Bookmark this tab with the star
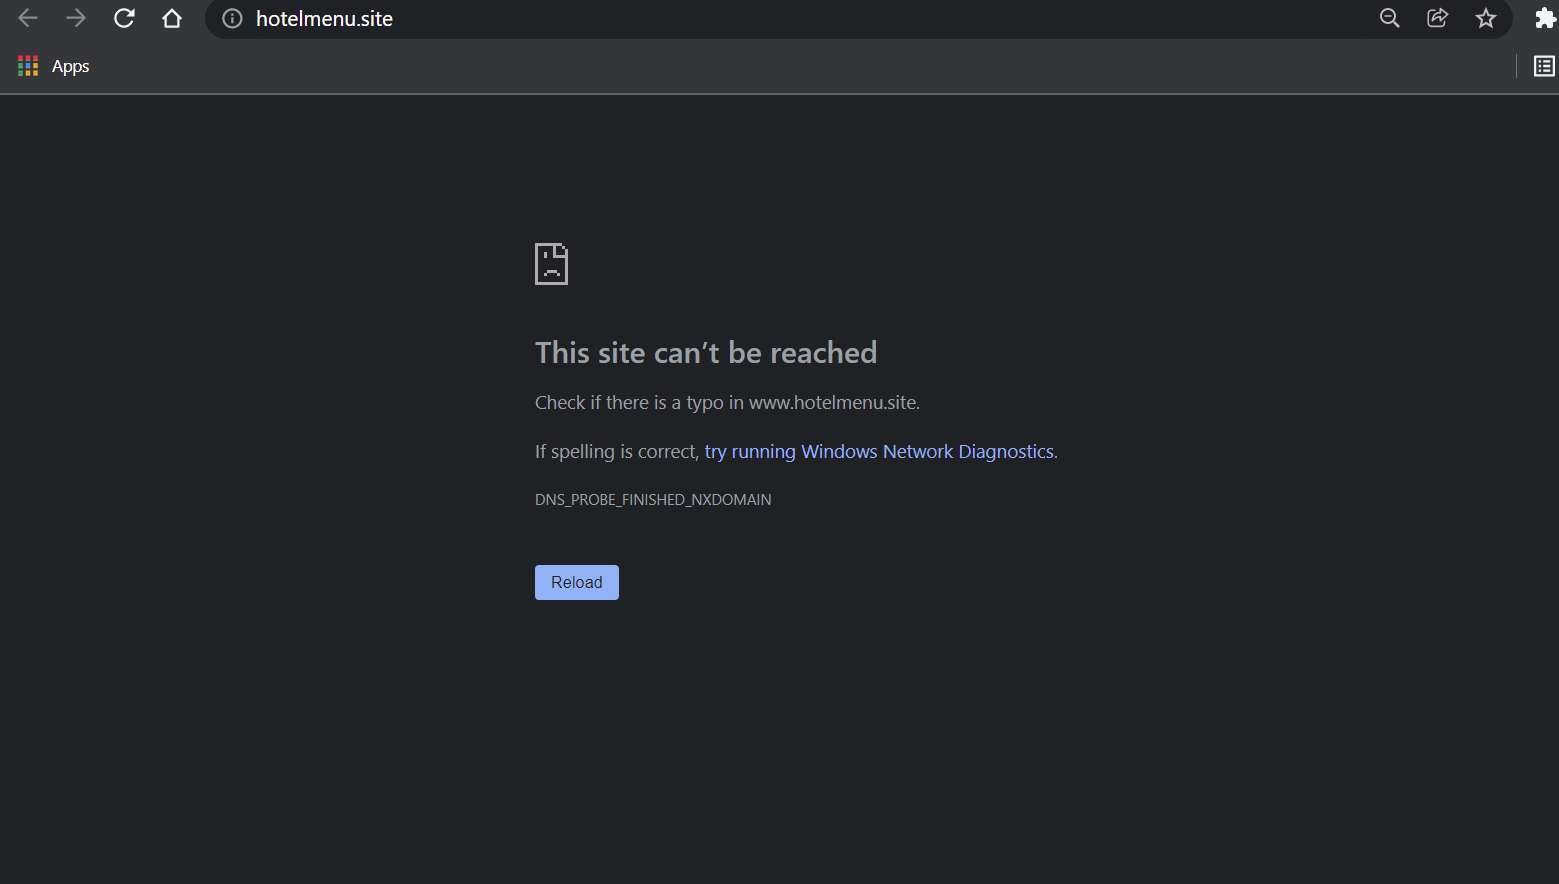 point(1485,18)
